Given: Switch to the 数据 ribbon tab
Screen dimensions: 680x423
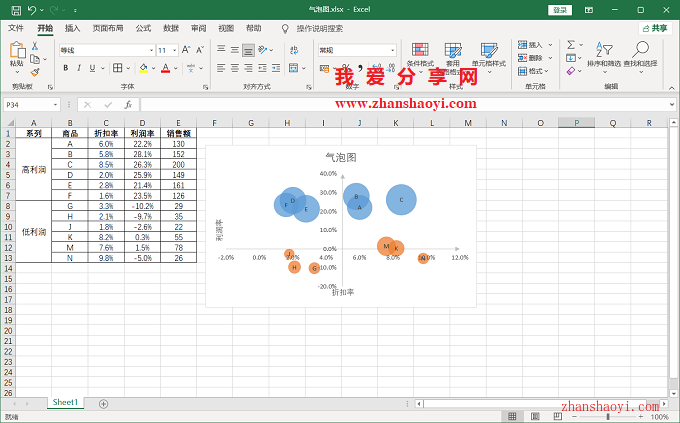Looking at the screenshot, I should (171, 28).
